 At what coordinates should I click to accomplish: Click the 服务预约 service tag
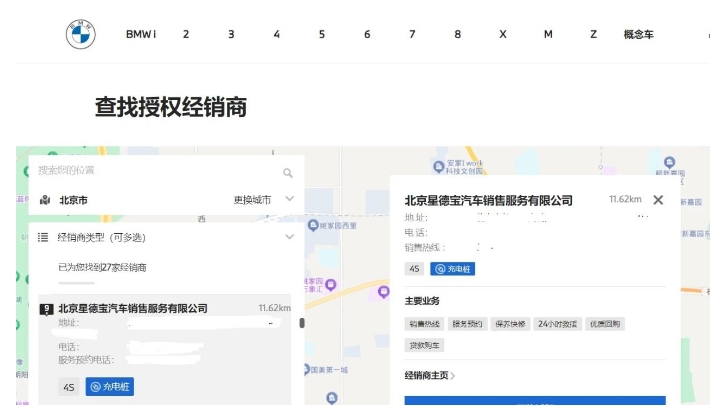pos(467,324)
